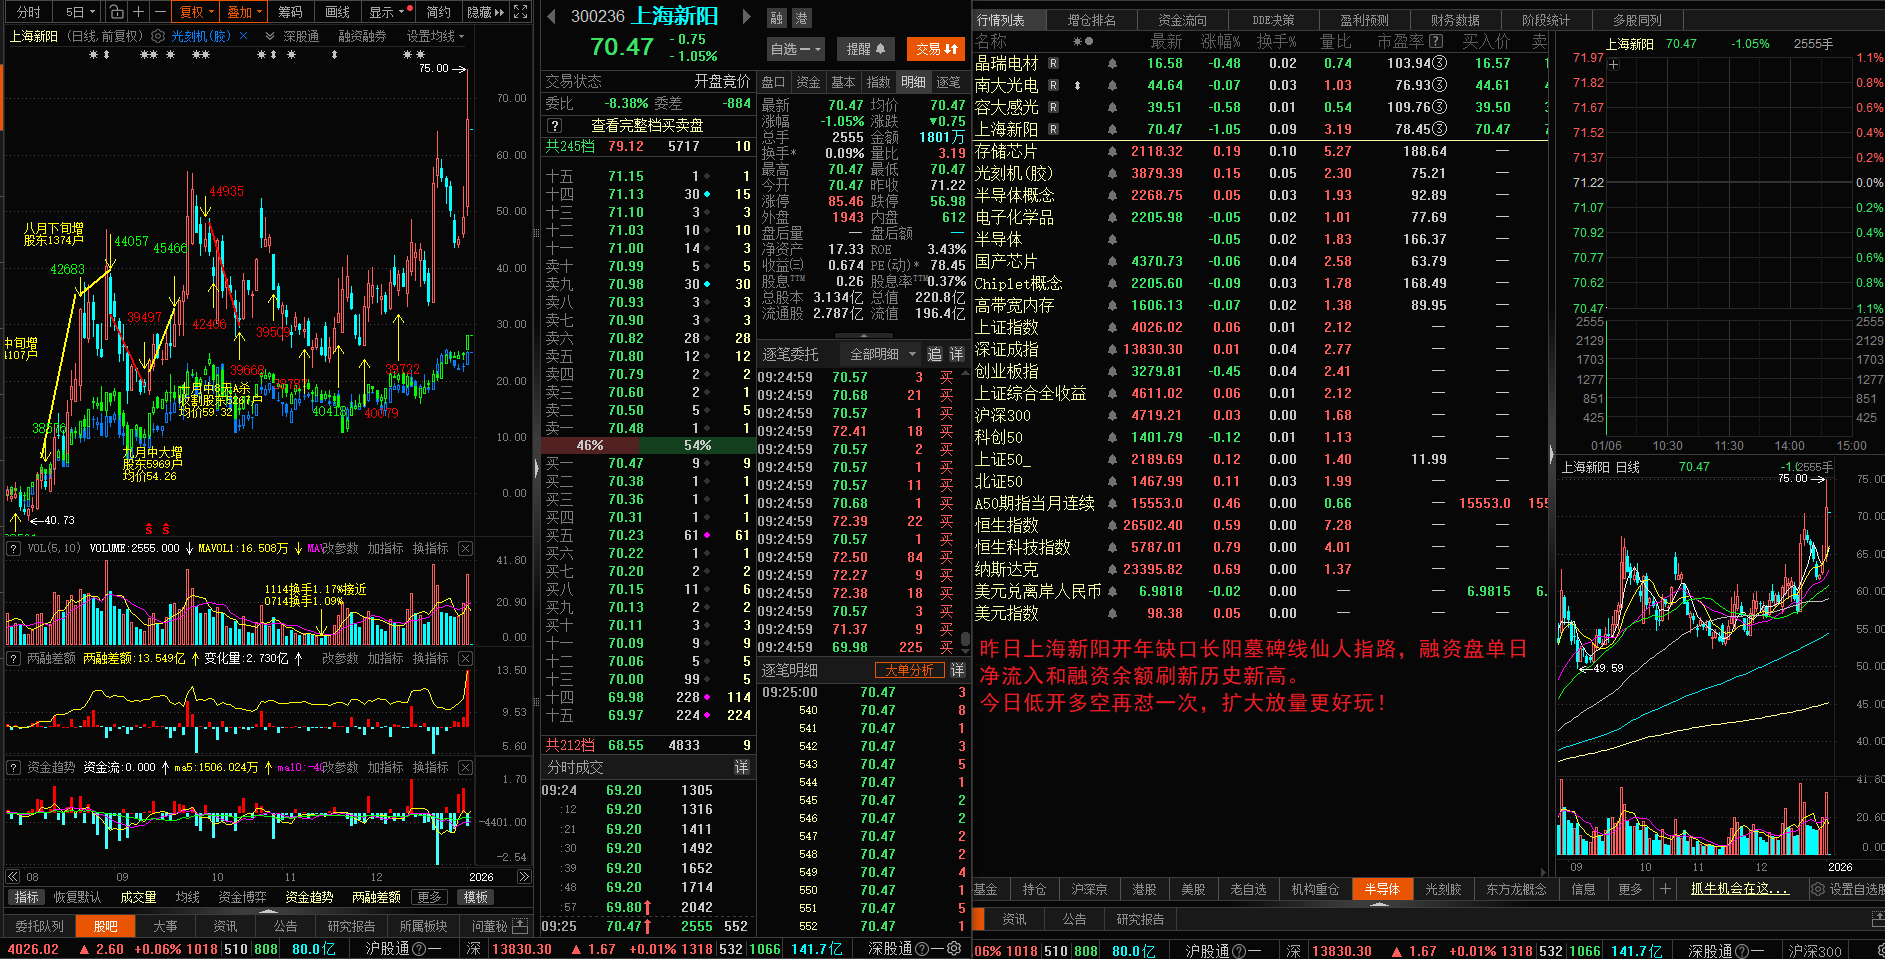Toggle the 指标 button at indicator bar
The image size is (1885, 959).
(26, 897)
